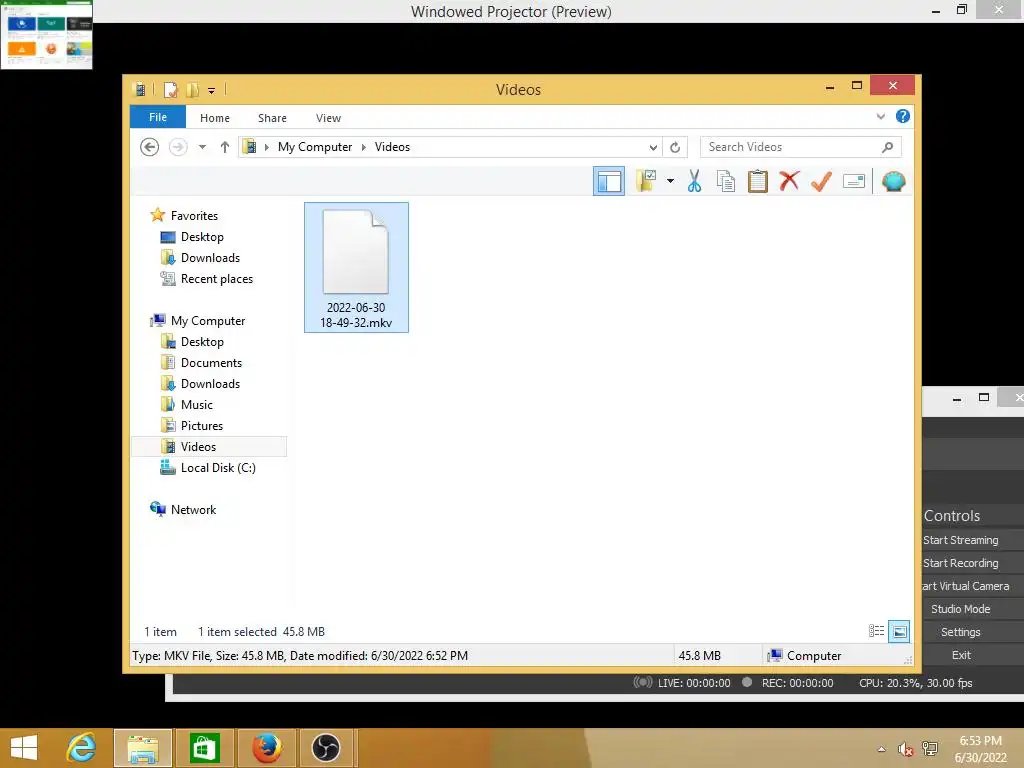Open the address bar history dropdown
1024x768 pixels.
653,148
